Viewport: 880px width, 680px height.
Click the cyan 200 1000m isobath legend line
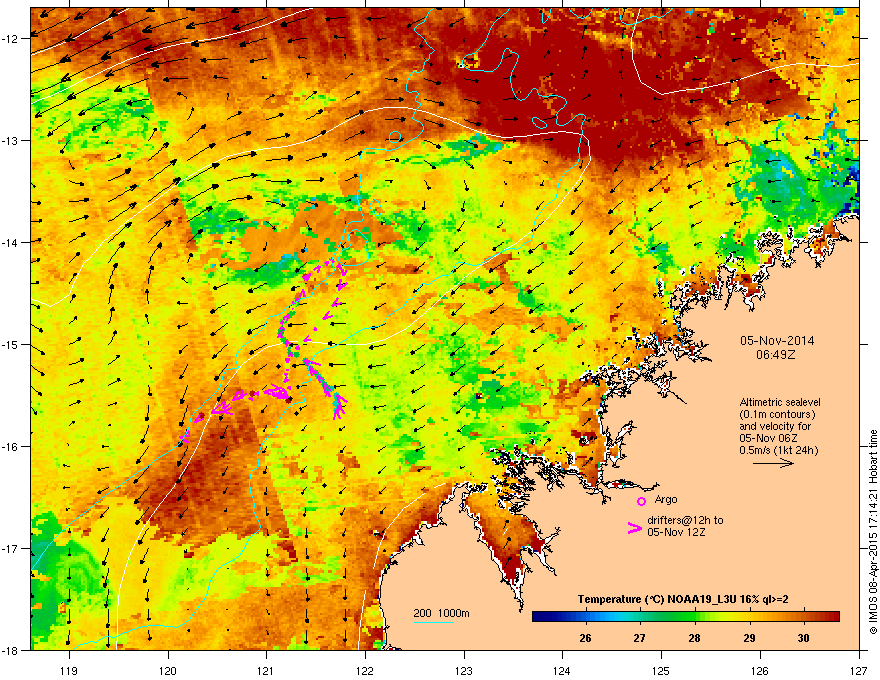[x=434, y=622]
